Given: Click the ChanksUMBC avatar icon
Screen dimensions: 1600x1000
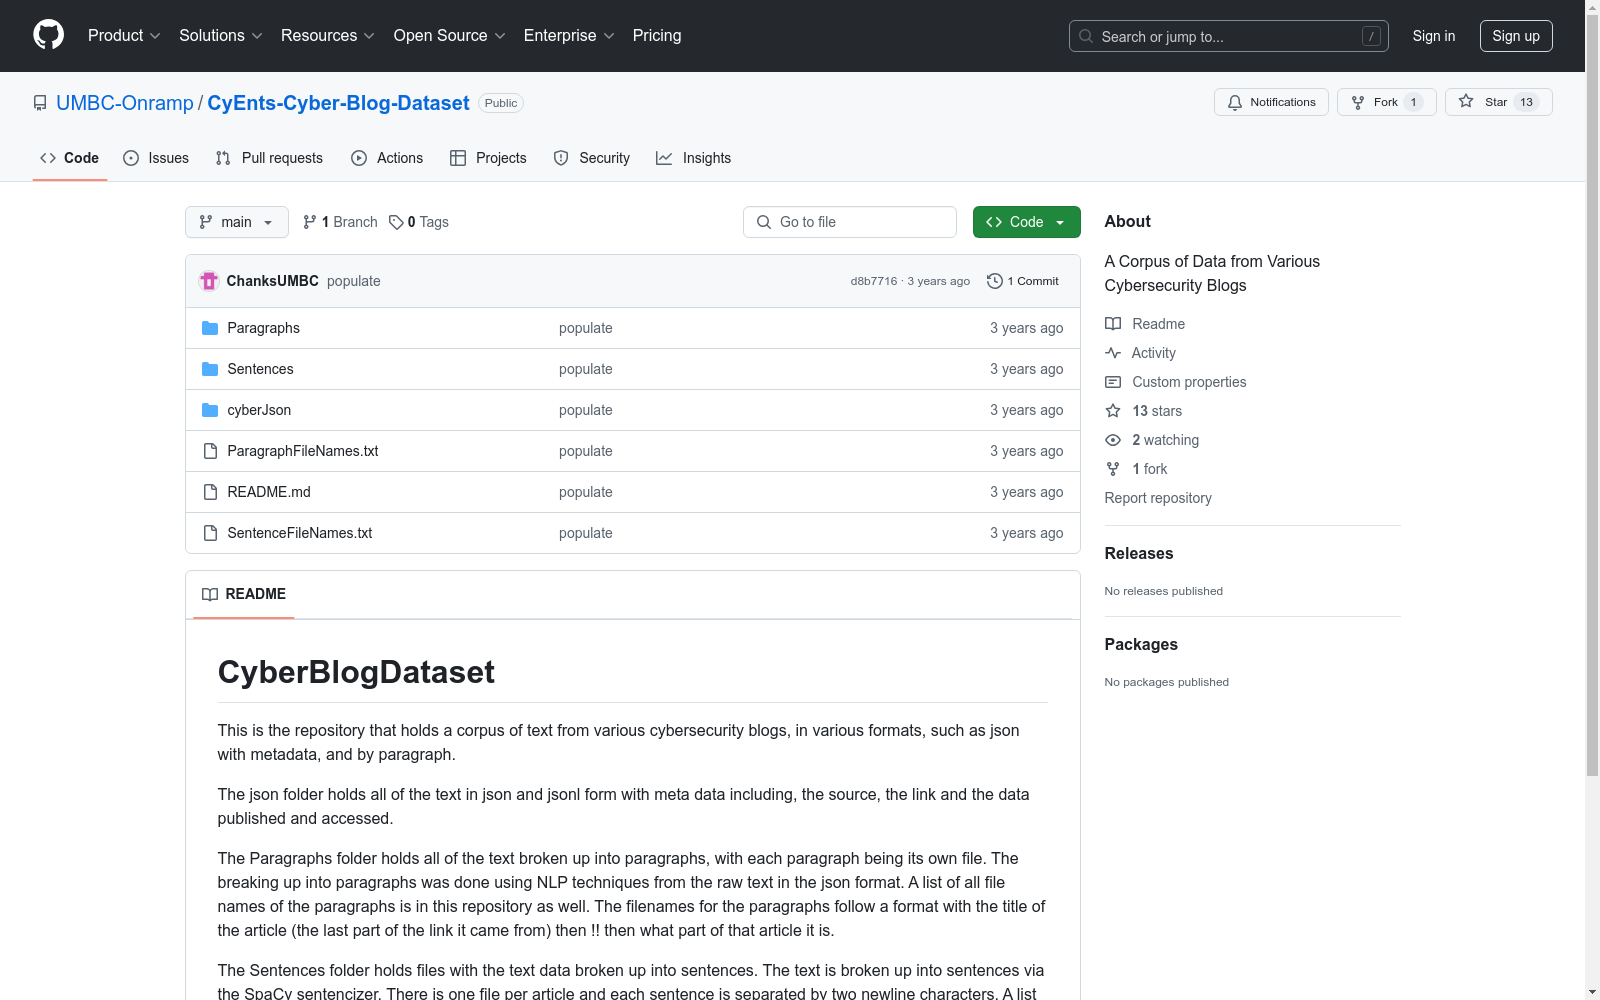Looking at the screenshot, I should 209,281.
